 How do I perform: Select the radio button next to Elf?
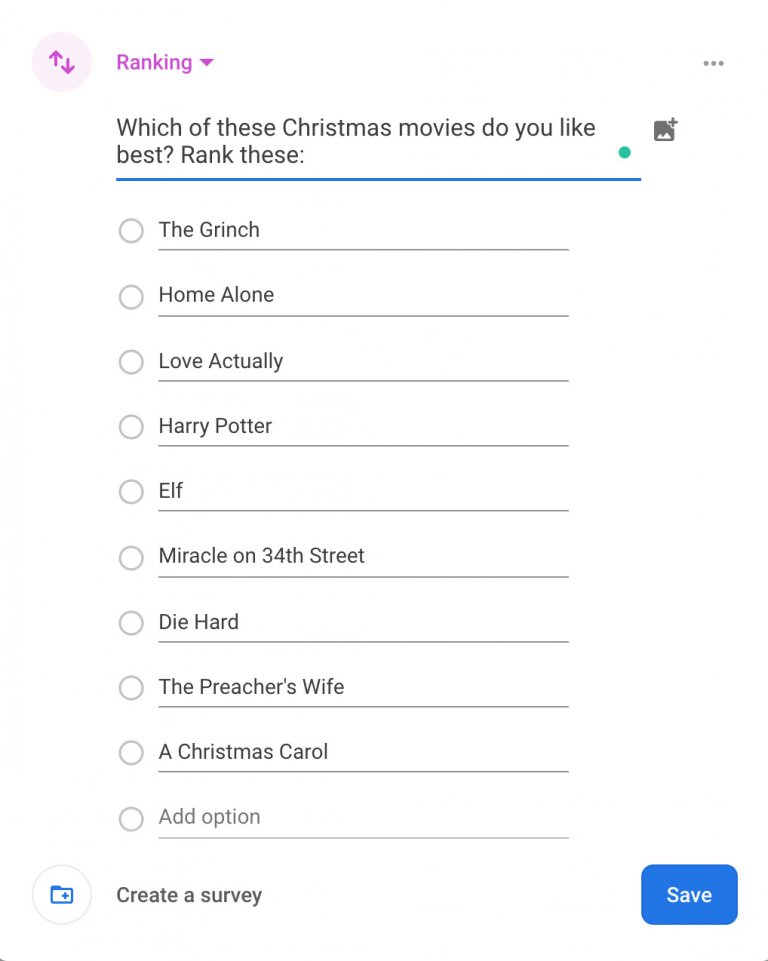(131, 492)
